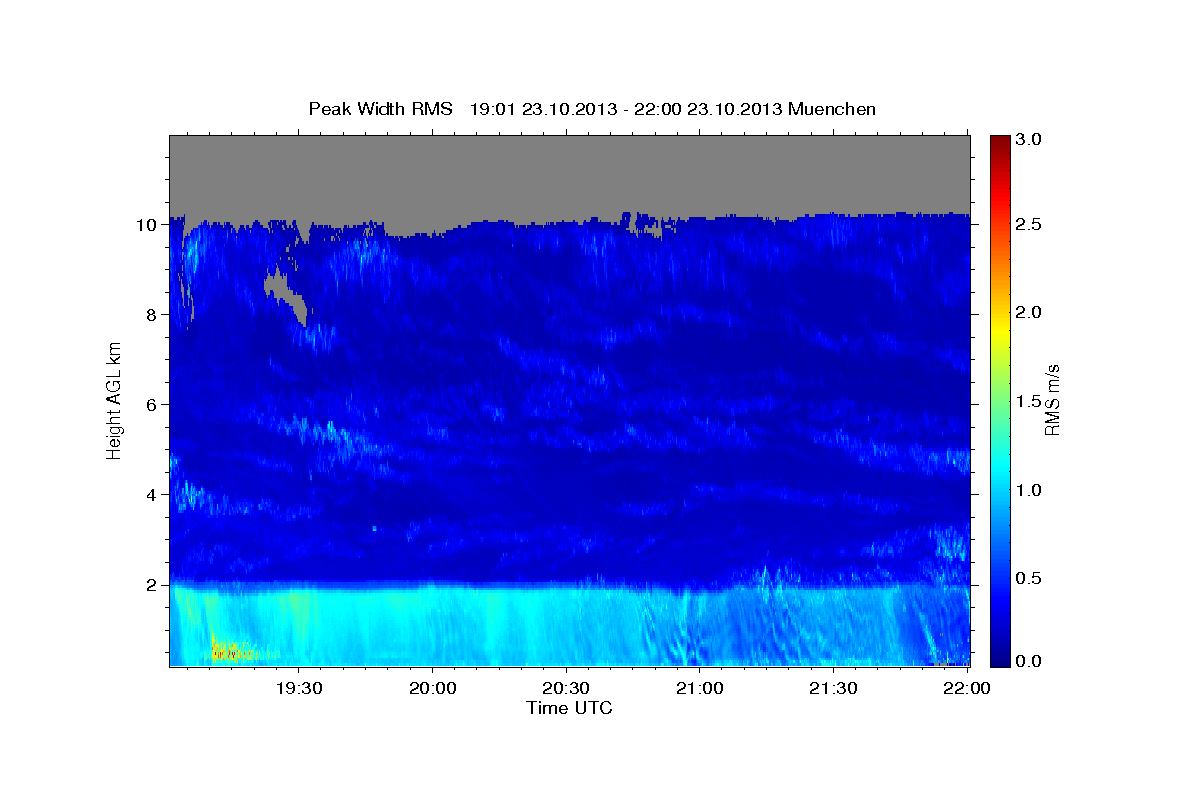1200x800 pixels.
Task: Click the colorbar value 1.0
Action: tap(1030, 490)
